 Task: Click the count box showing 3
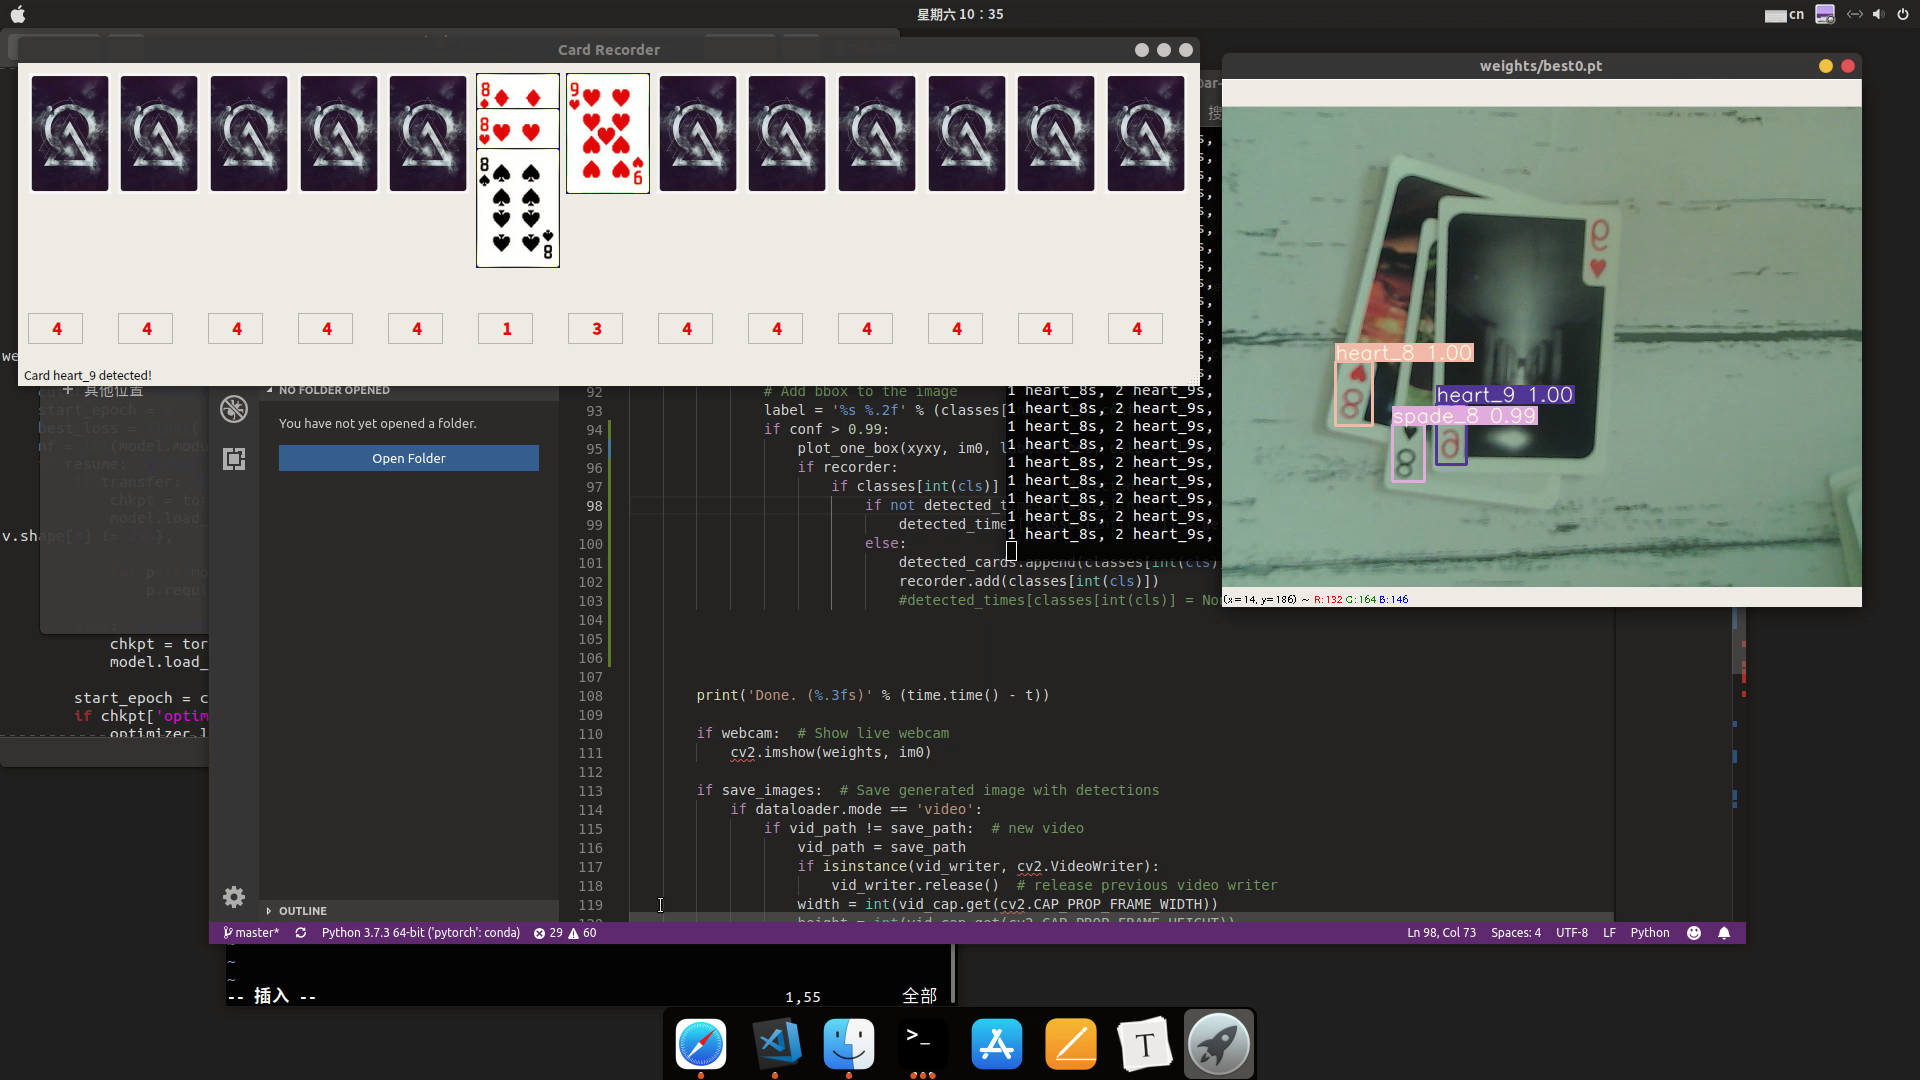596,329
